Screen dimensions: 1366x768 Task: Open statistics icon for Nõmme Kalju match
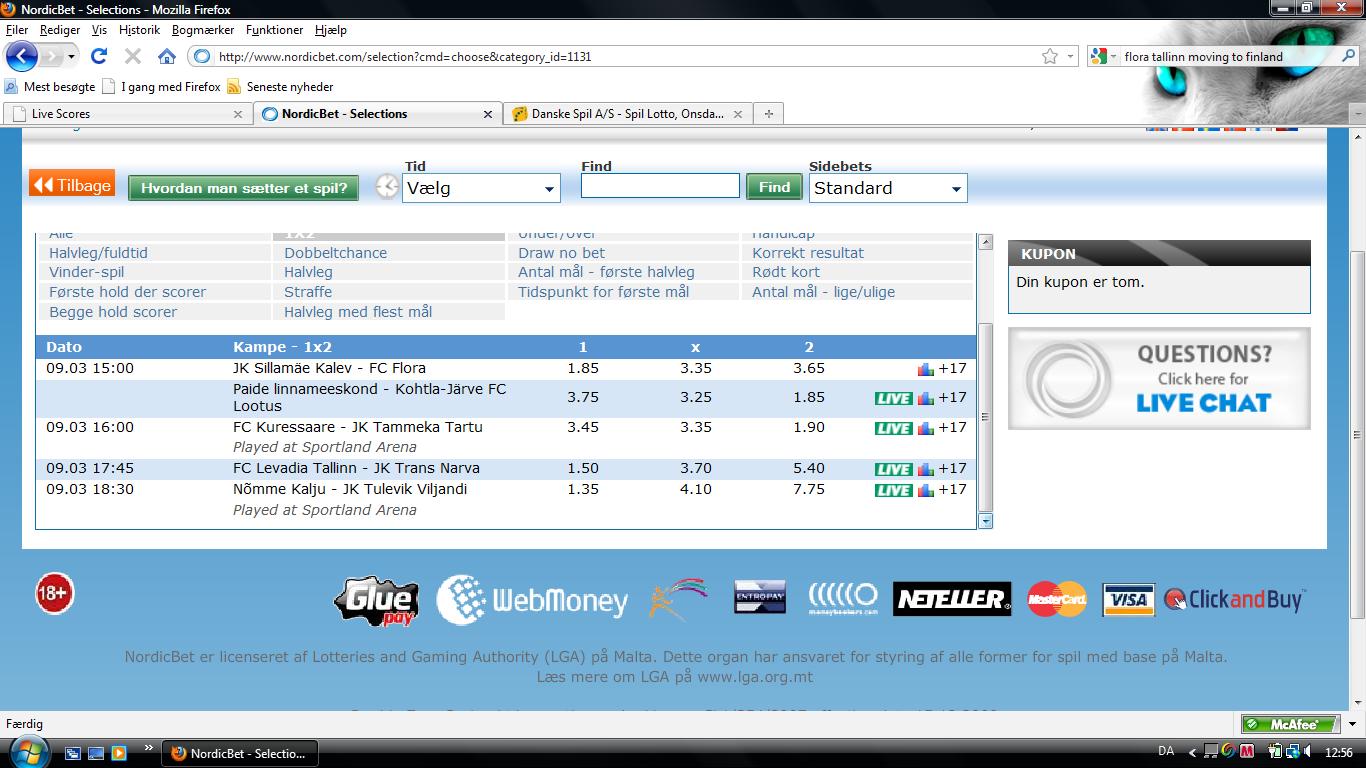pyautogui.click(x=925, y=490)
